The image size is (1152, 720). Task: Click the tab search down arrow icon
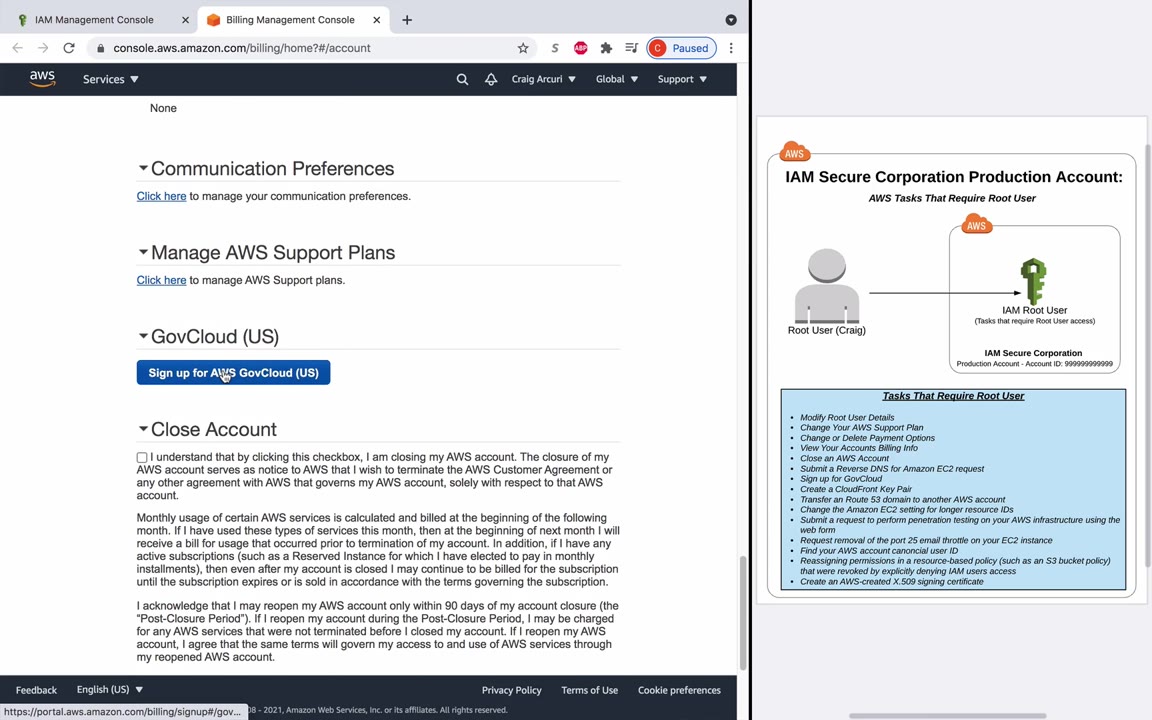[x=731, y=20]
